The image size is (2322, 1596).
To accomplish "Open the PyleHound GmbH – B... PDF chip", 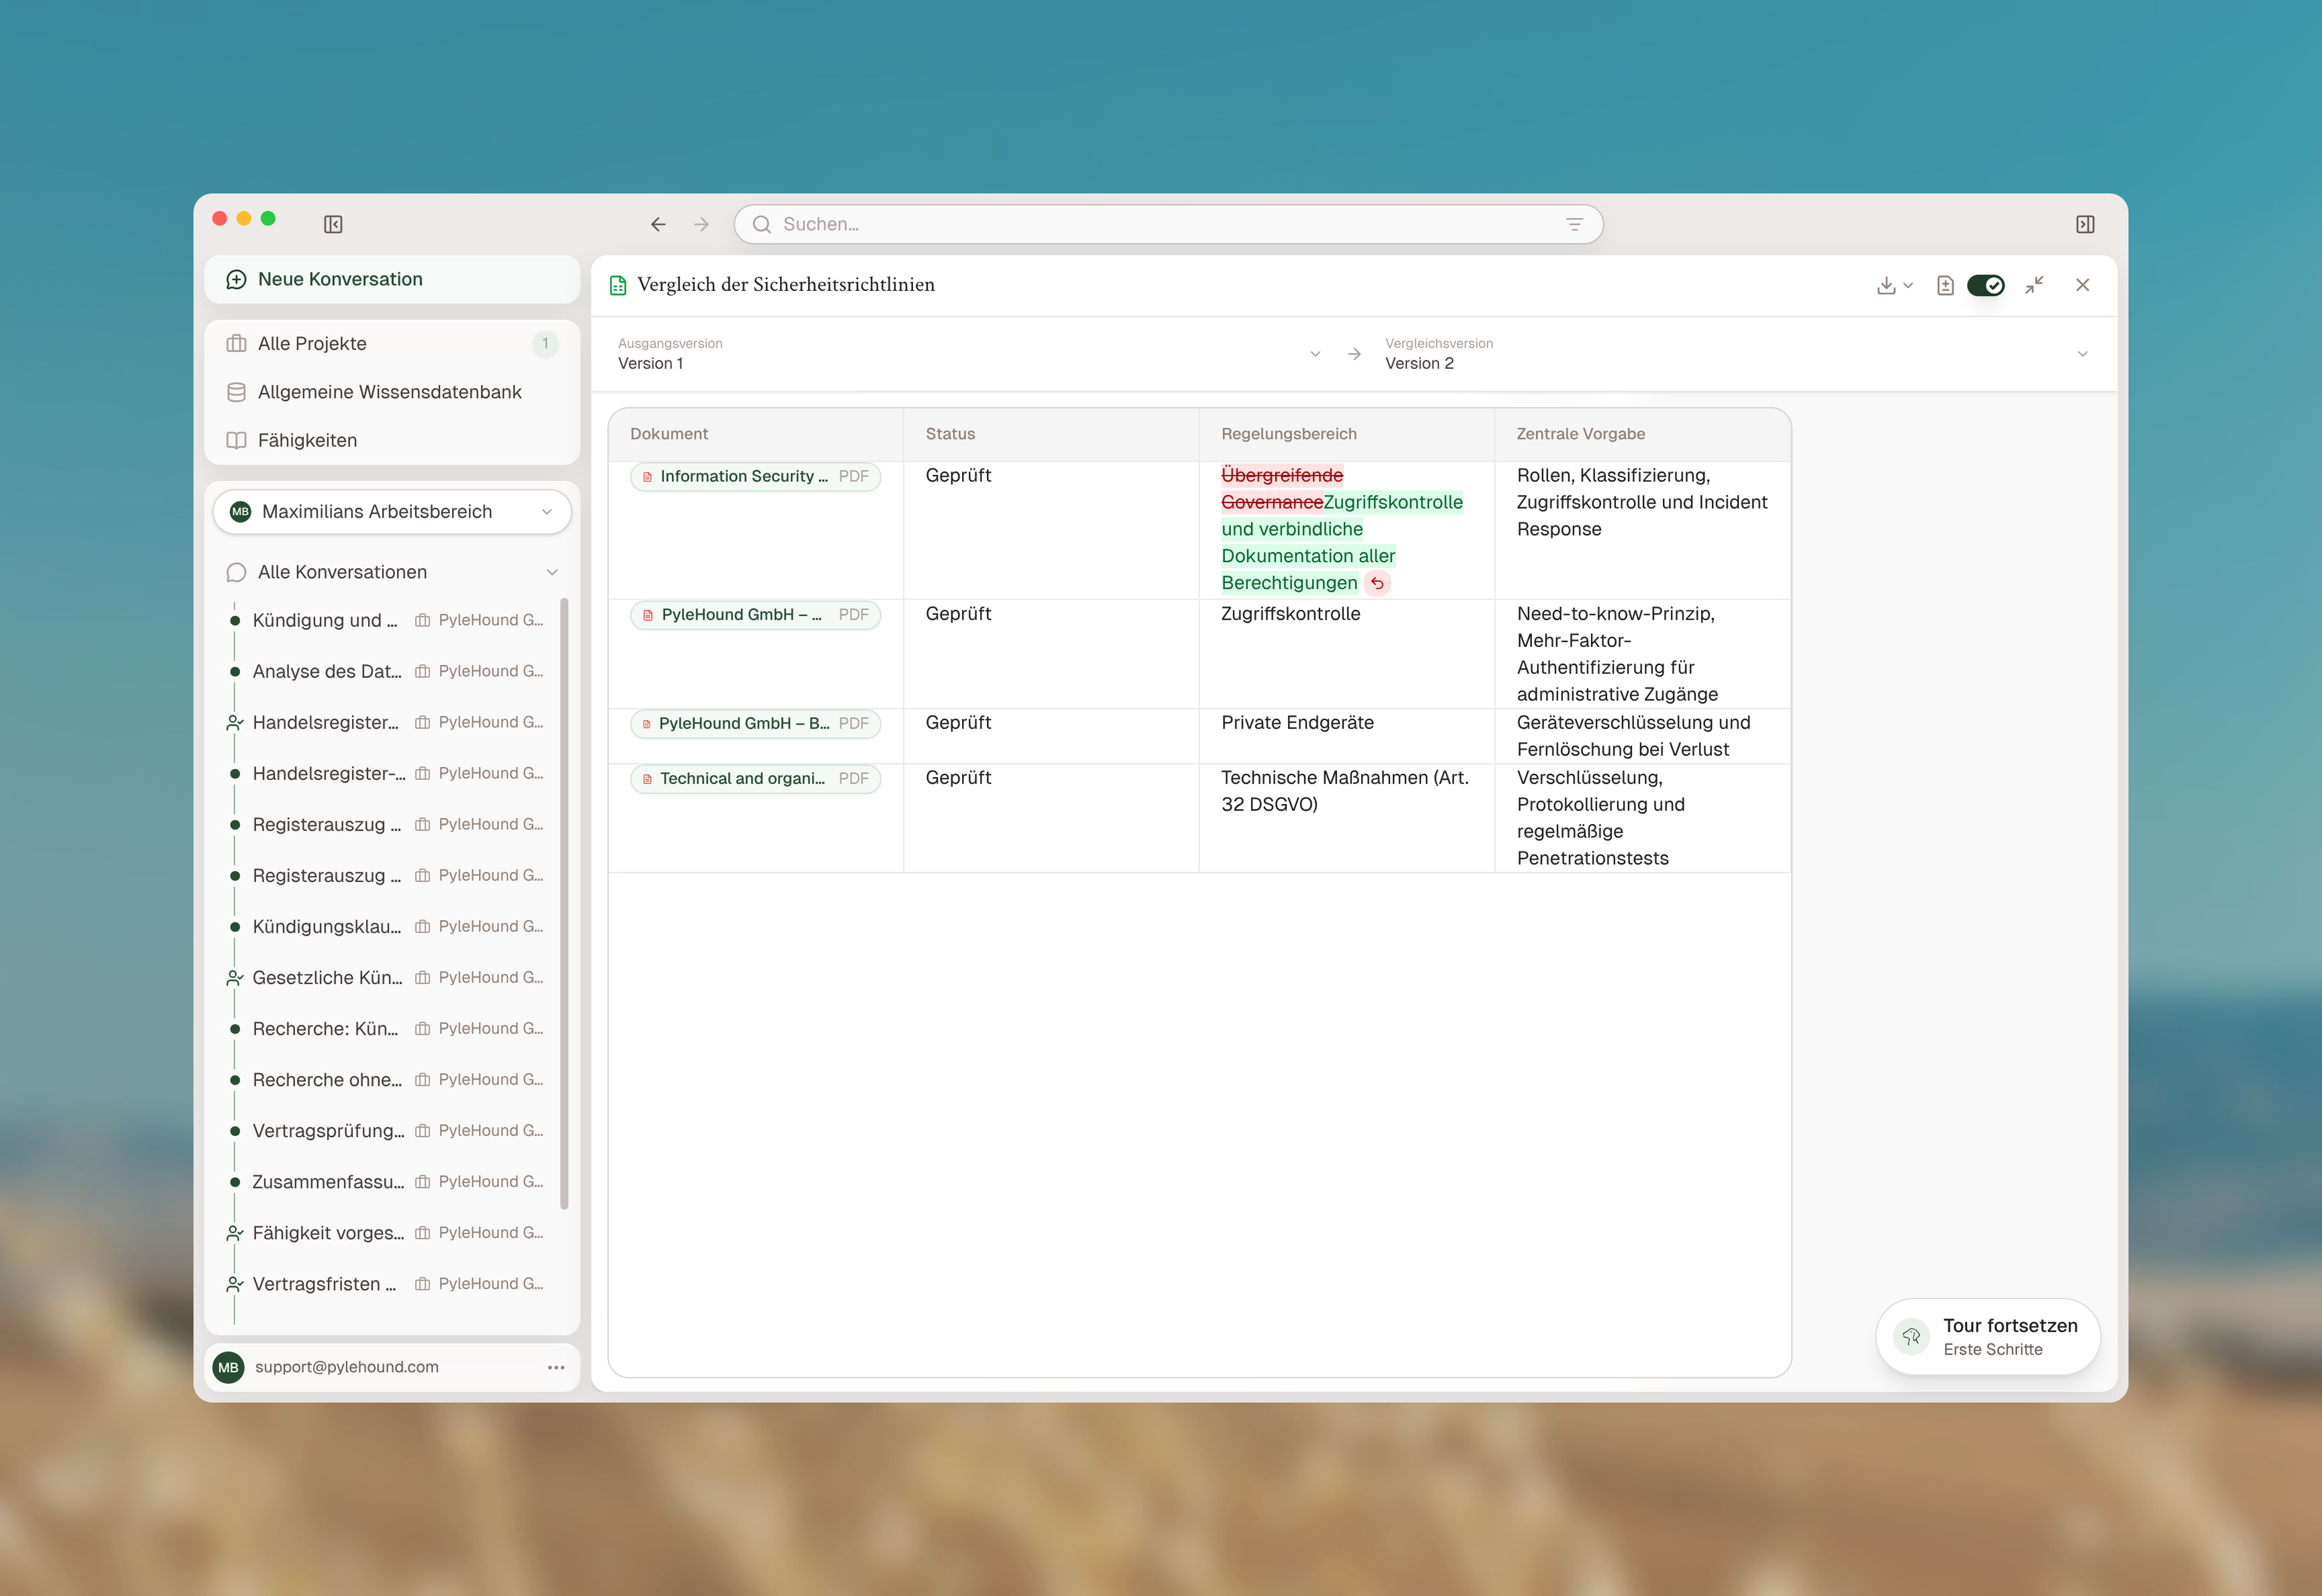I will 755,723.
